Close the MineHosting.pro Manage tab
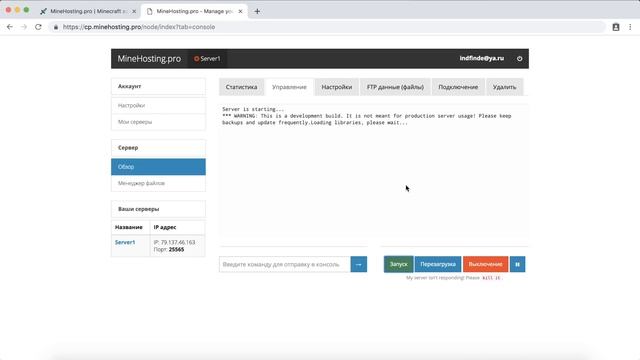Image resolution: width=640 pixels, height=360 pixels. [x=240, y=11]
